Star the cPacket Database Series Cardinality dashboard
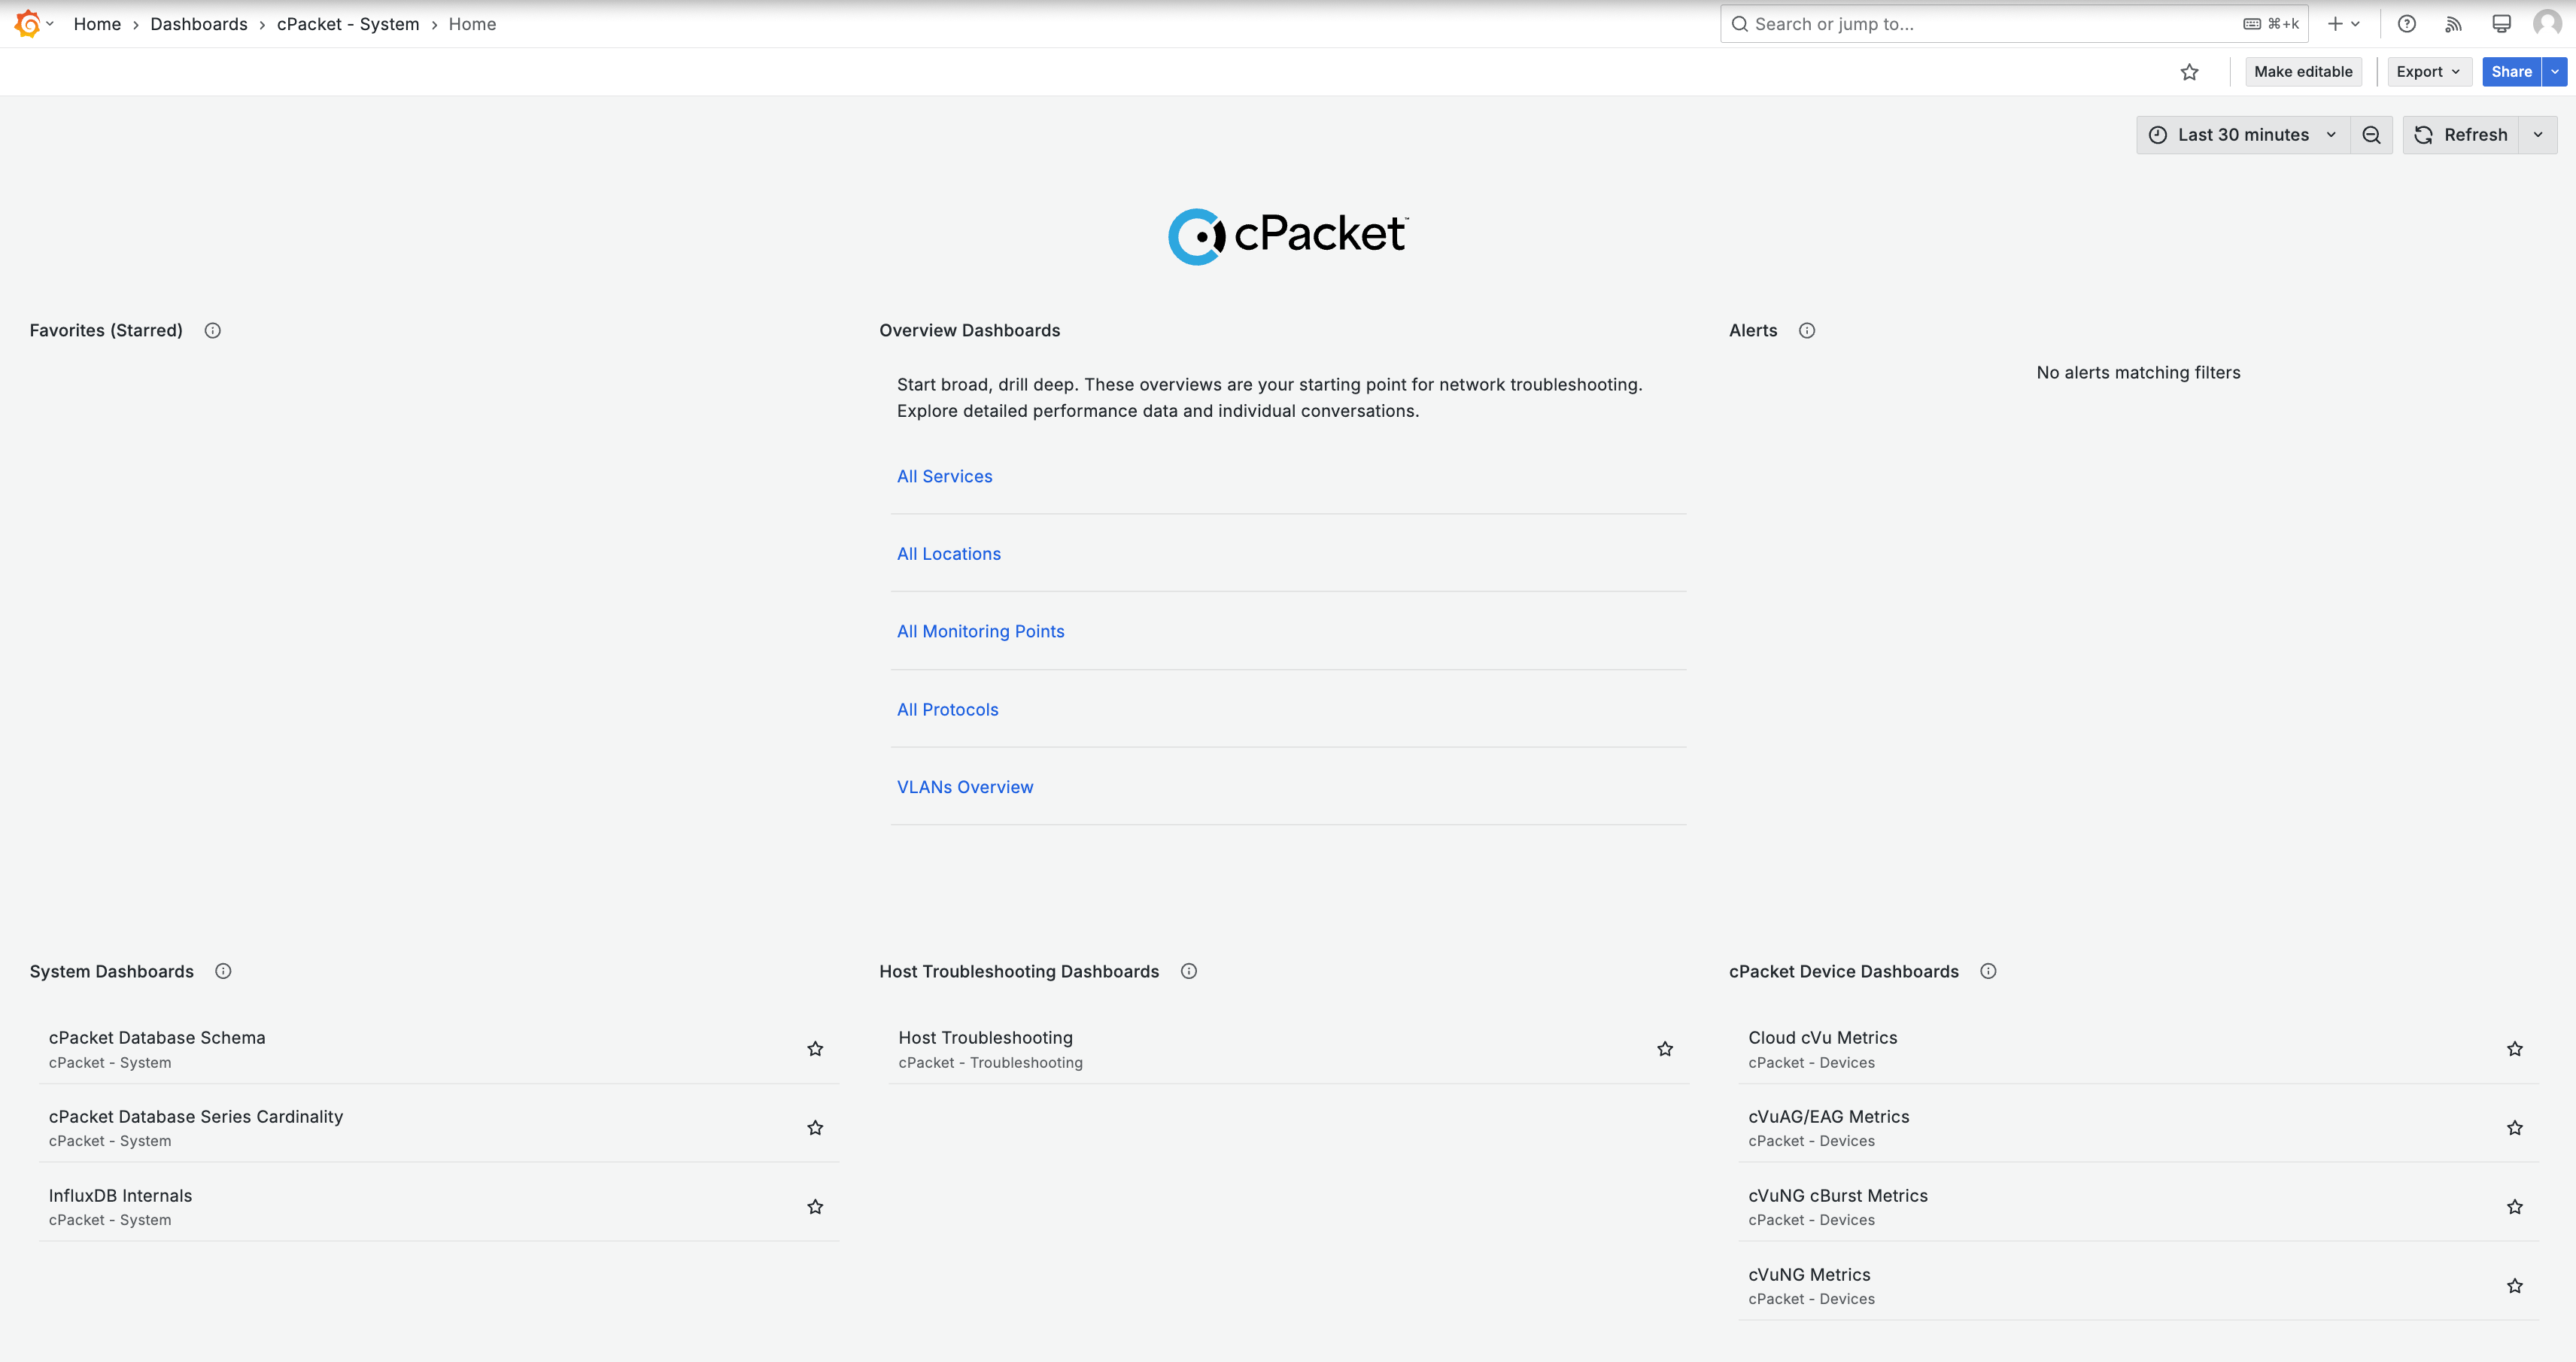 coord(816,1128)
